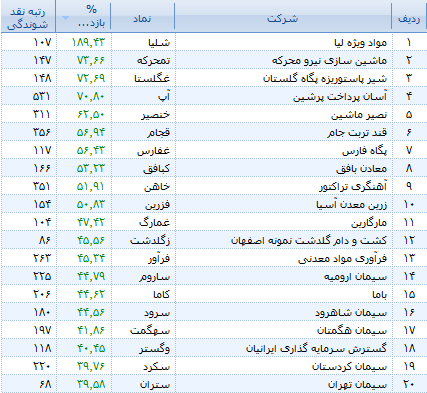Click the symbol فزرین
The width and height of the screenshot is (427, 393).
(x=157, y=205)
